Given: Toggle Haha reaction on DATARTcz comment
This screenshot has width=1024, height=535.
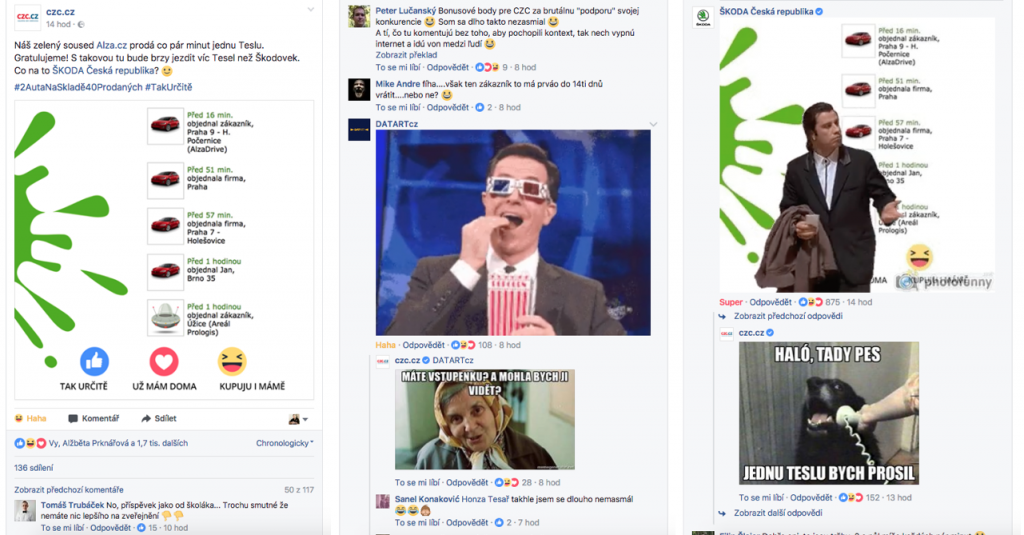Looking at the screenshot, I should (x=385, y=345).
